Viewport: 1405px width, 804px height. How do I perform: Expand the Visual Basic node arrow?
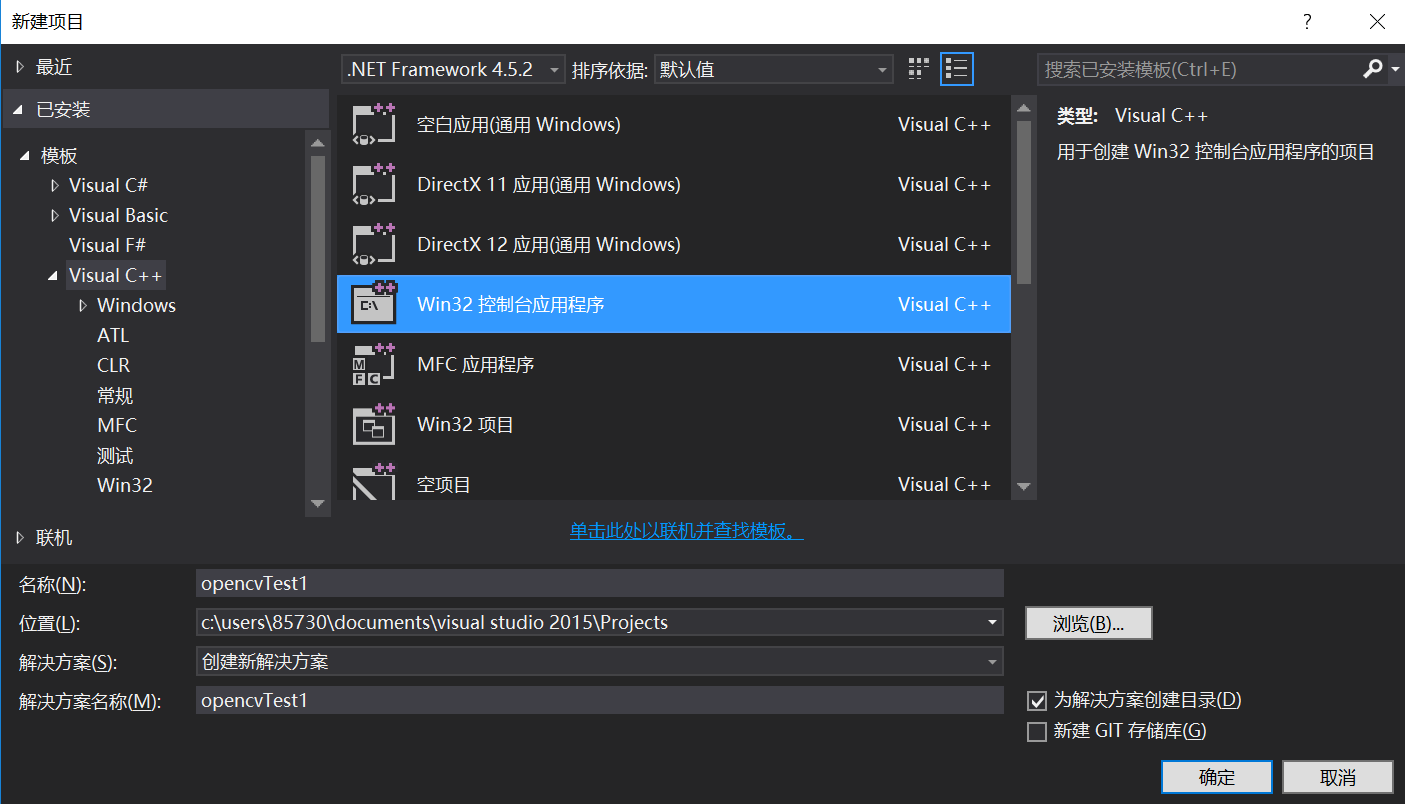click(x=54, y=216)
